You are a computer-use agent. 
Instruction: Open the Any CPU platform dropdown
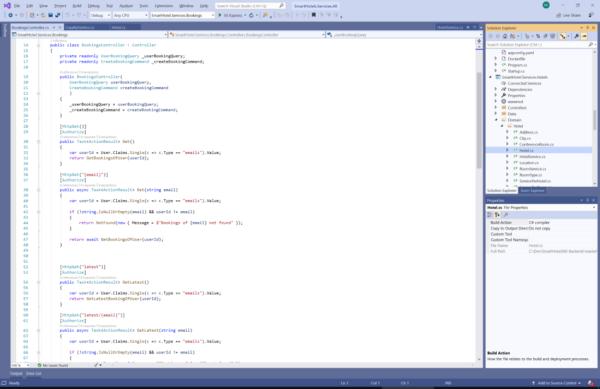click(x=130, y=15)
